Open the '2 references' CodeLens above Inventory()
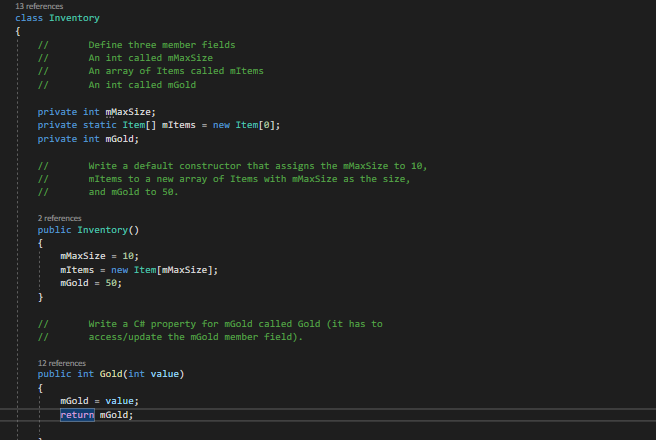Screen dimensions: 656x440 click(x=59, y=218)
